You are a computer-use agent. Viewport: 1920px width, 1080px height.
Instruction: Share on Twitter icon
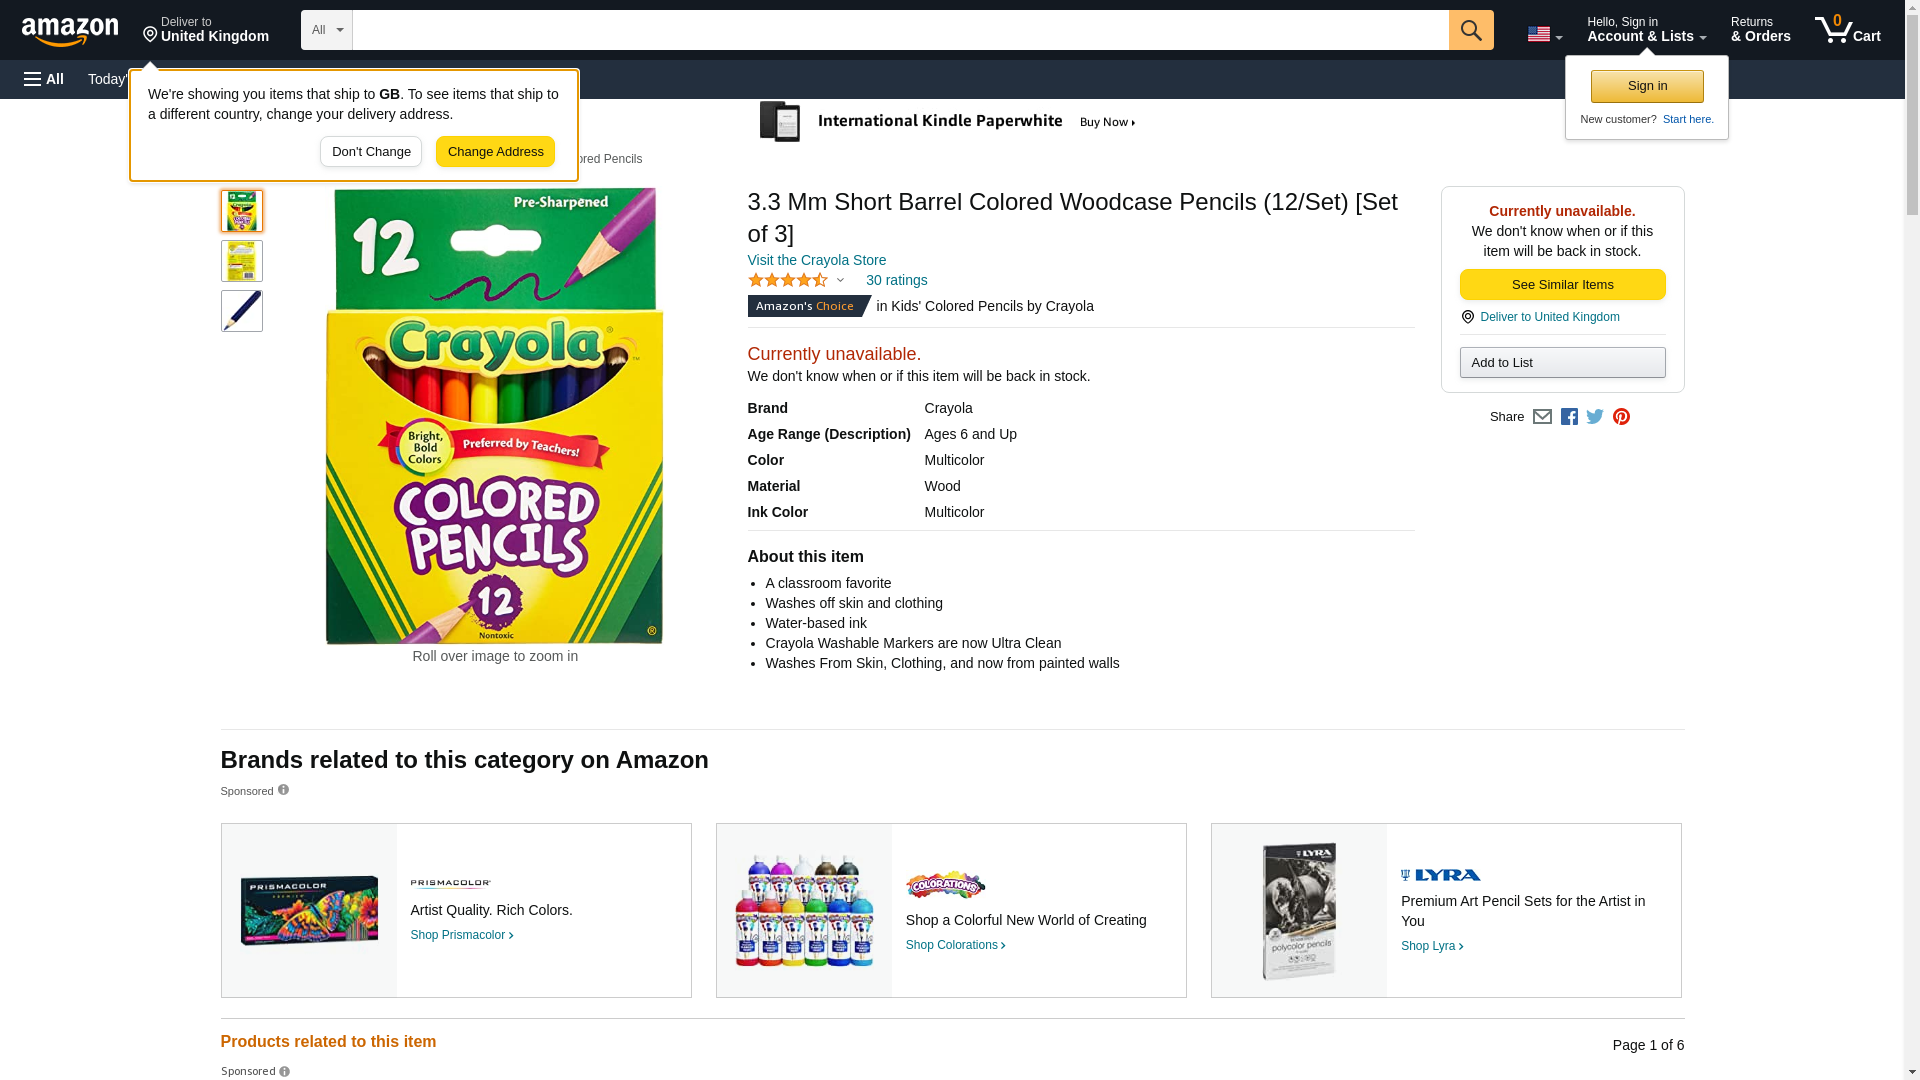[1595, 417]
